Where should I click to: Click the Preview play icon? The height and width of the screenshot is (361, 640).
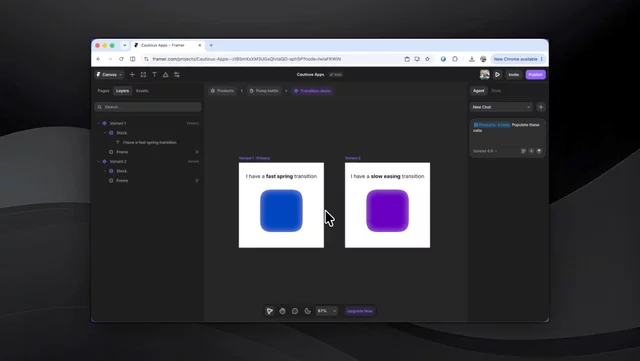tap(497, 75)
